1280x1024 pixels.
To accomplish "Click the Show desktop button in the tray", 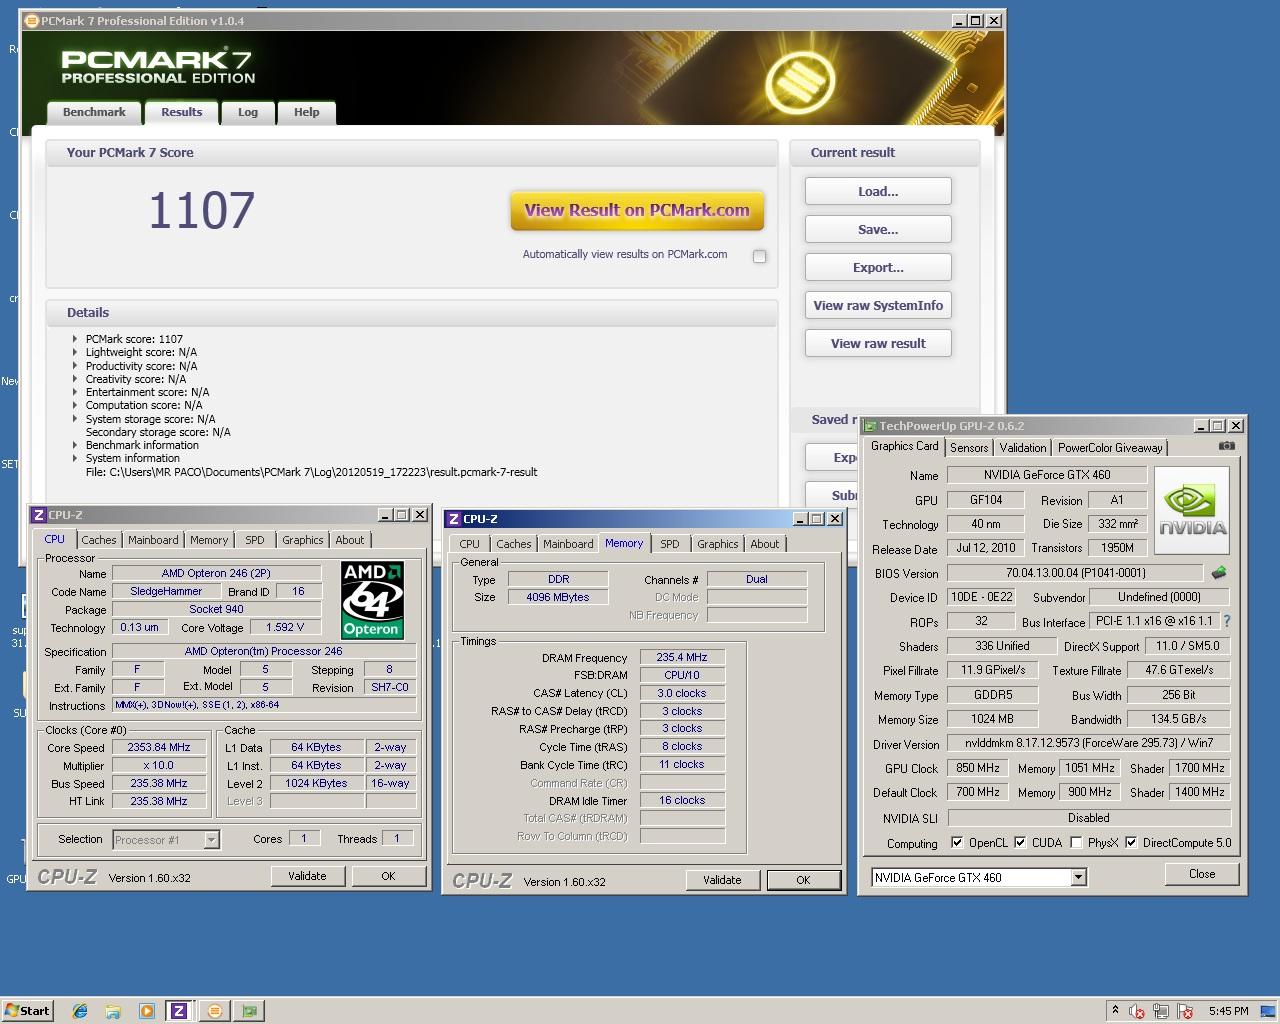I will [x=1270, y=1011].
